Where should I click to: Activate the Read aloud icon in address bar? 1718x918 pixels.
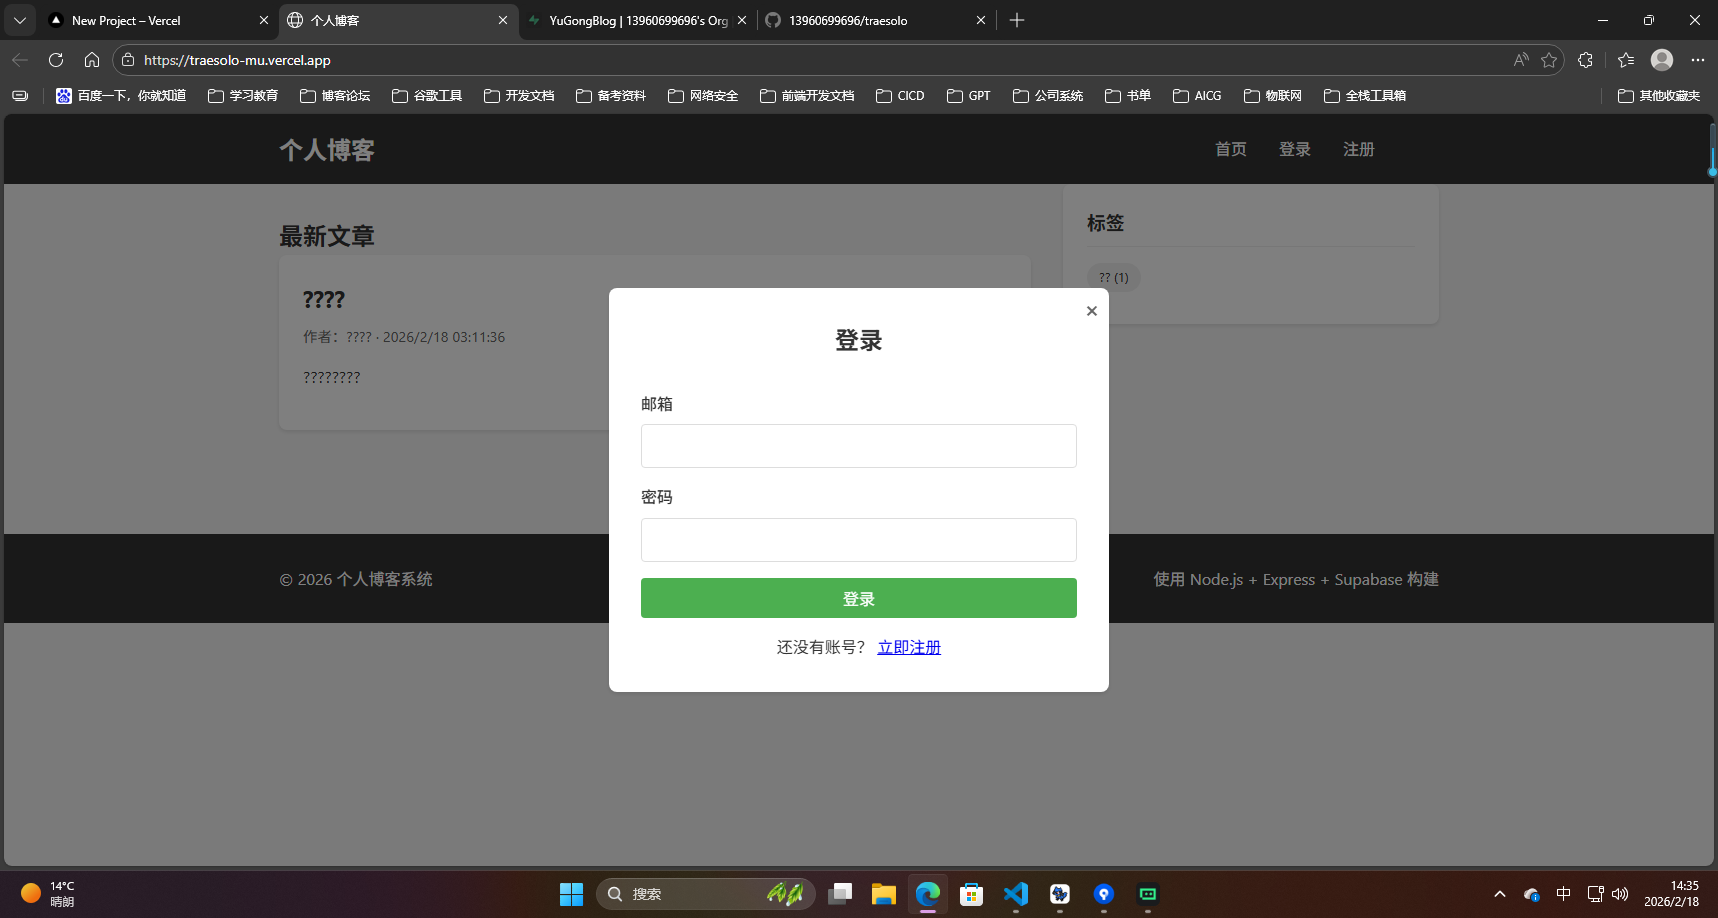click(x=1520, y=60)
